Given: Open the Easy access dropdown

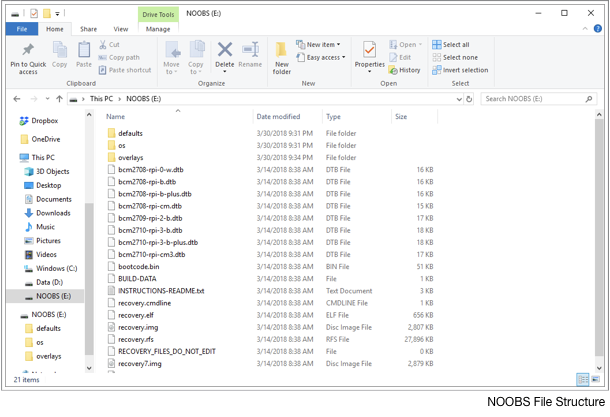Looking at the screenshot, I should coord(344,57).
